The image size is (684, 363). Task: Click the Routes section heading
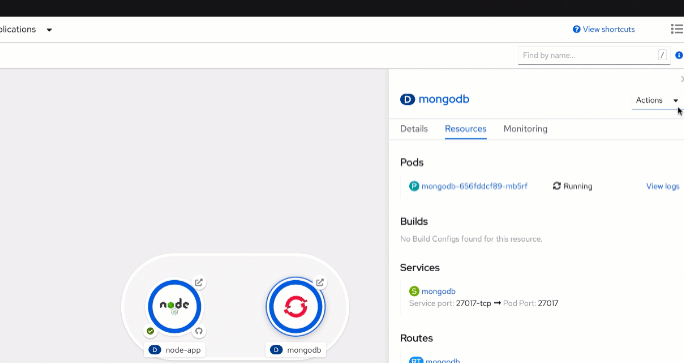tap(417, 338)
